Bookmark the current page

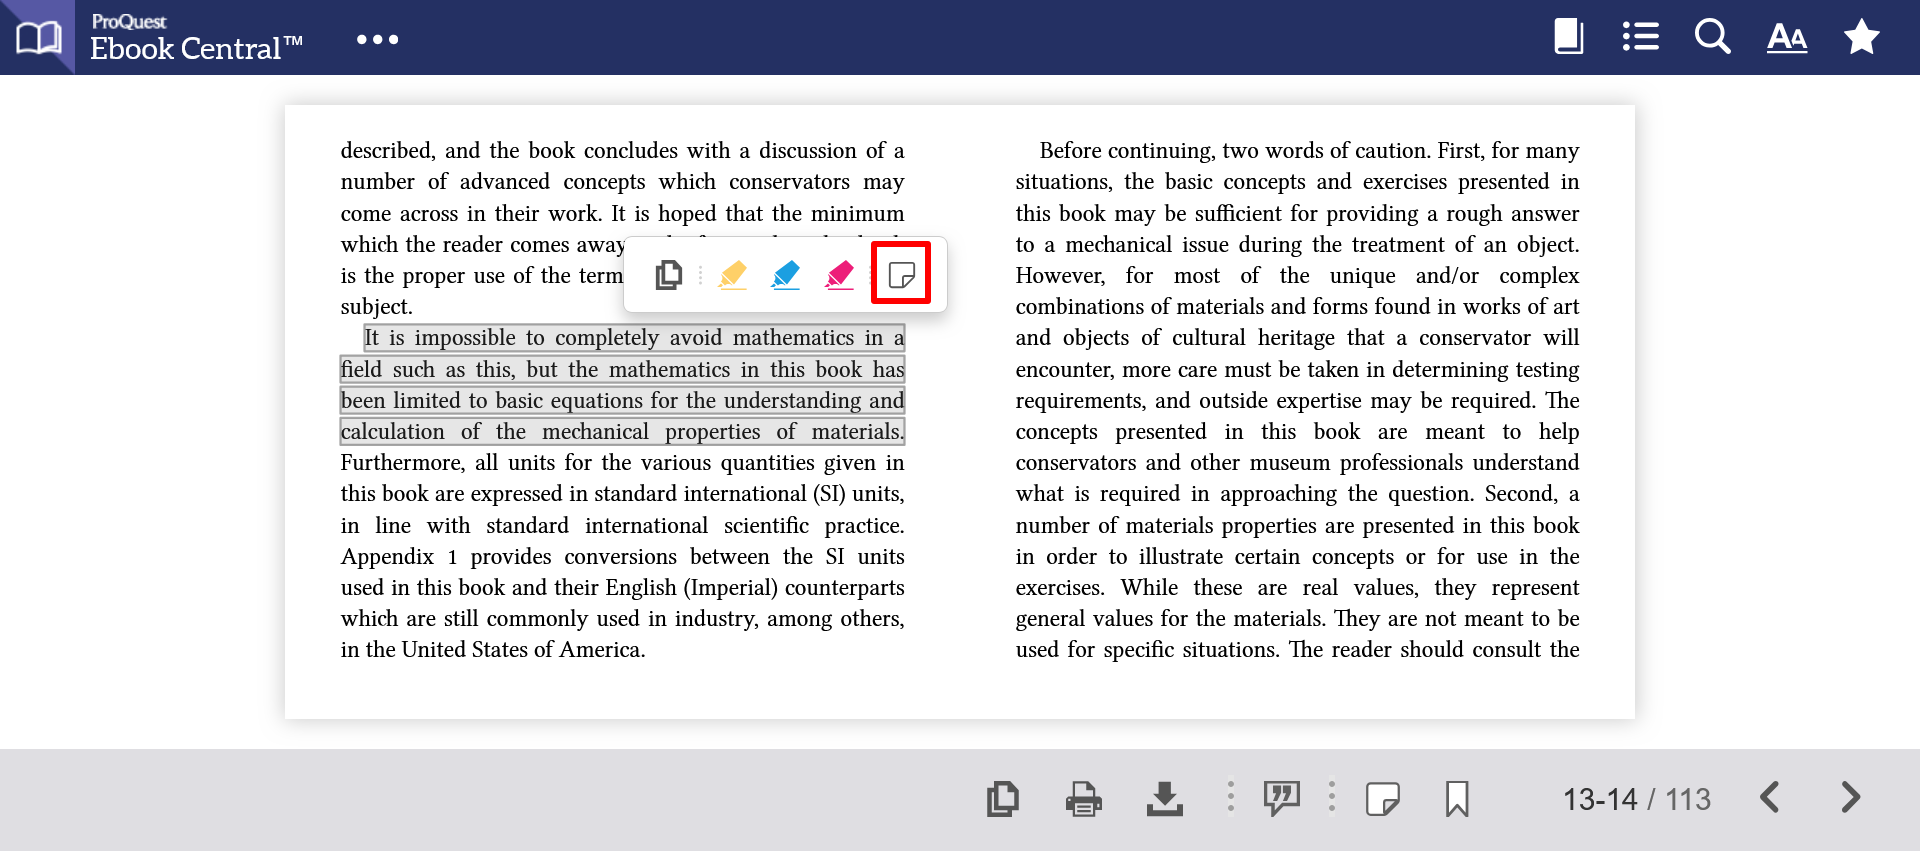tap(1457, 799)
